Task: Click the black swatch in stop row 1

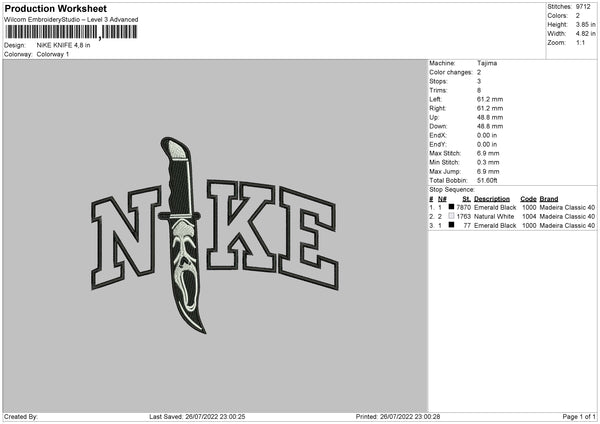Action: 452,207
